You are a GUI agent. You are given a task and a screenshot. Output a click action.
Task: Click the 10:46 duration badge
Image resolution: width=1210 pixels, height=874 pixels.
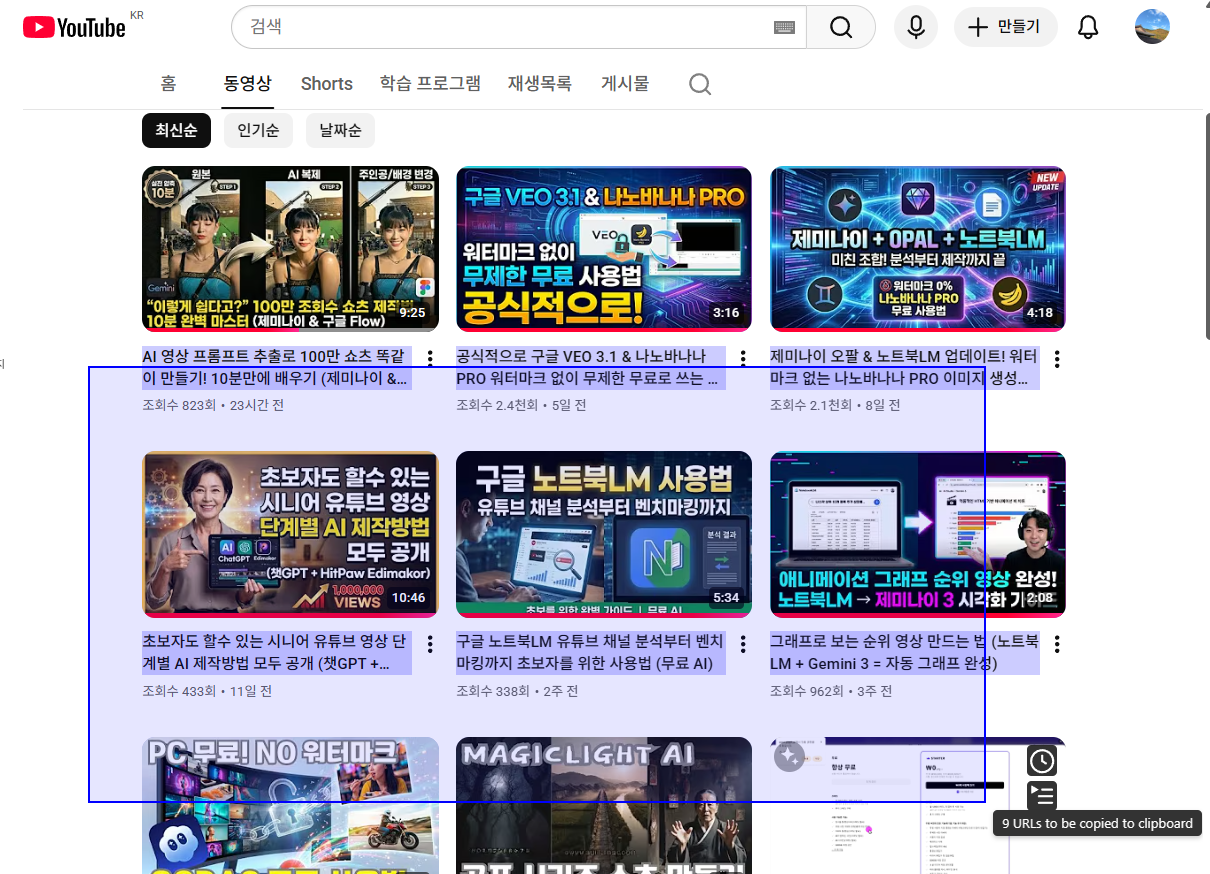coord(409,598)
